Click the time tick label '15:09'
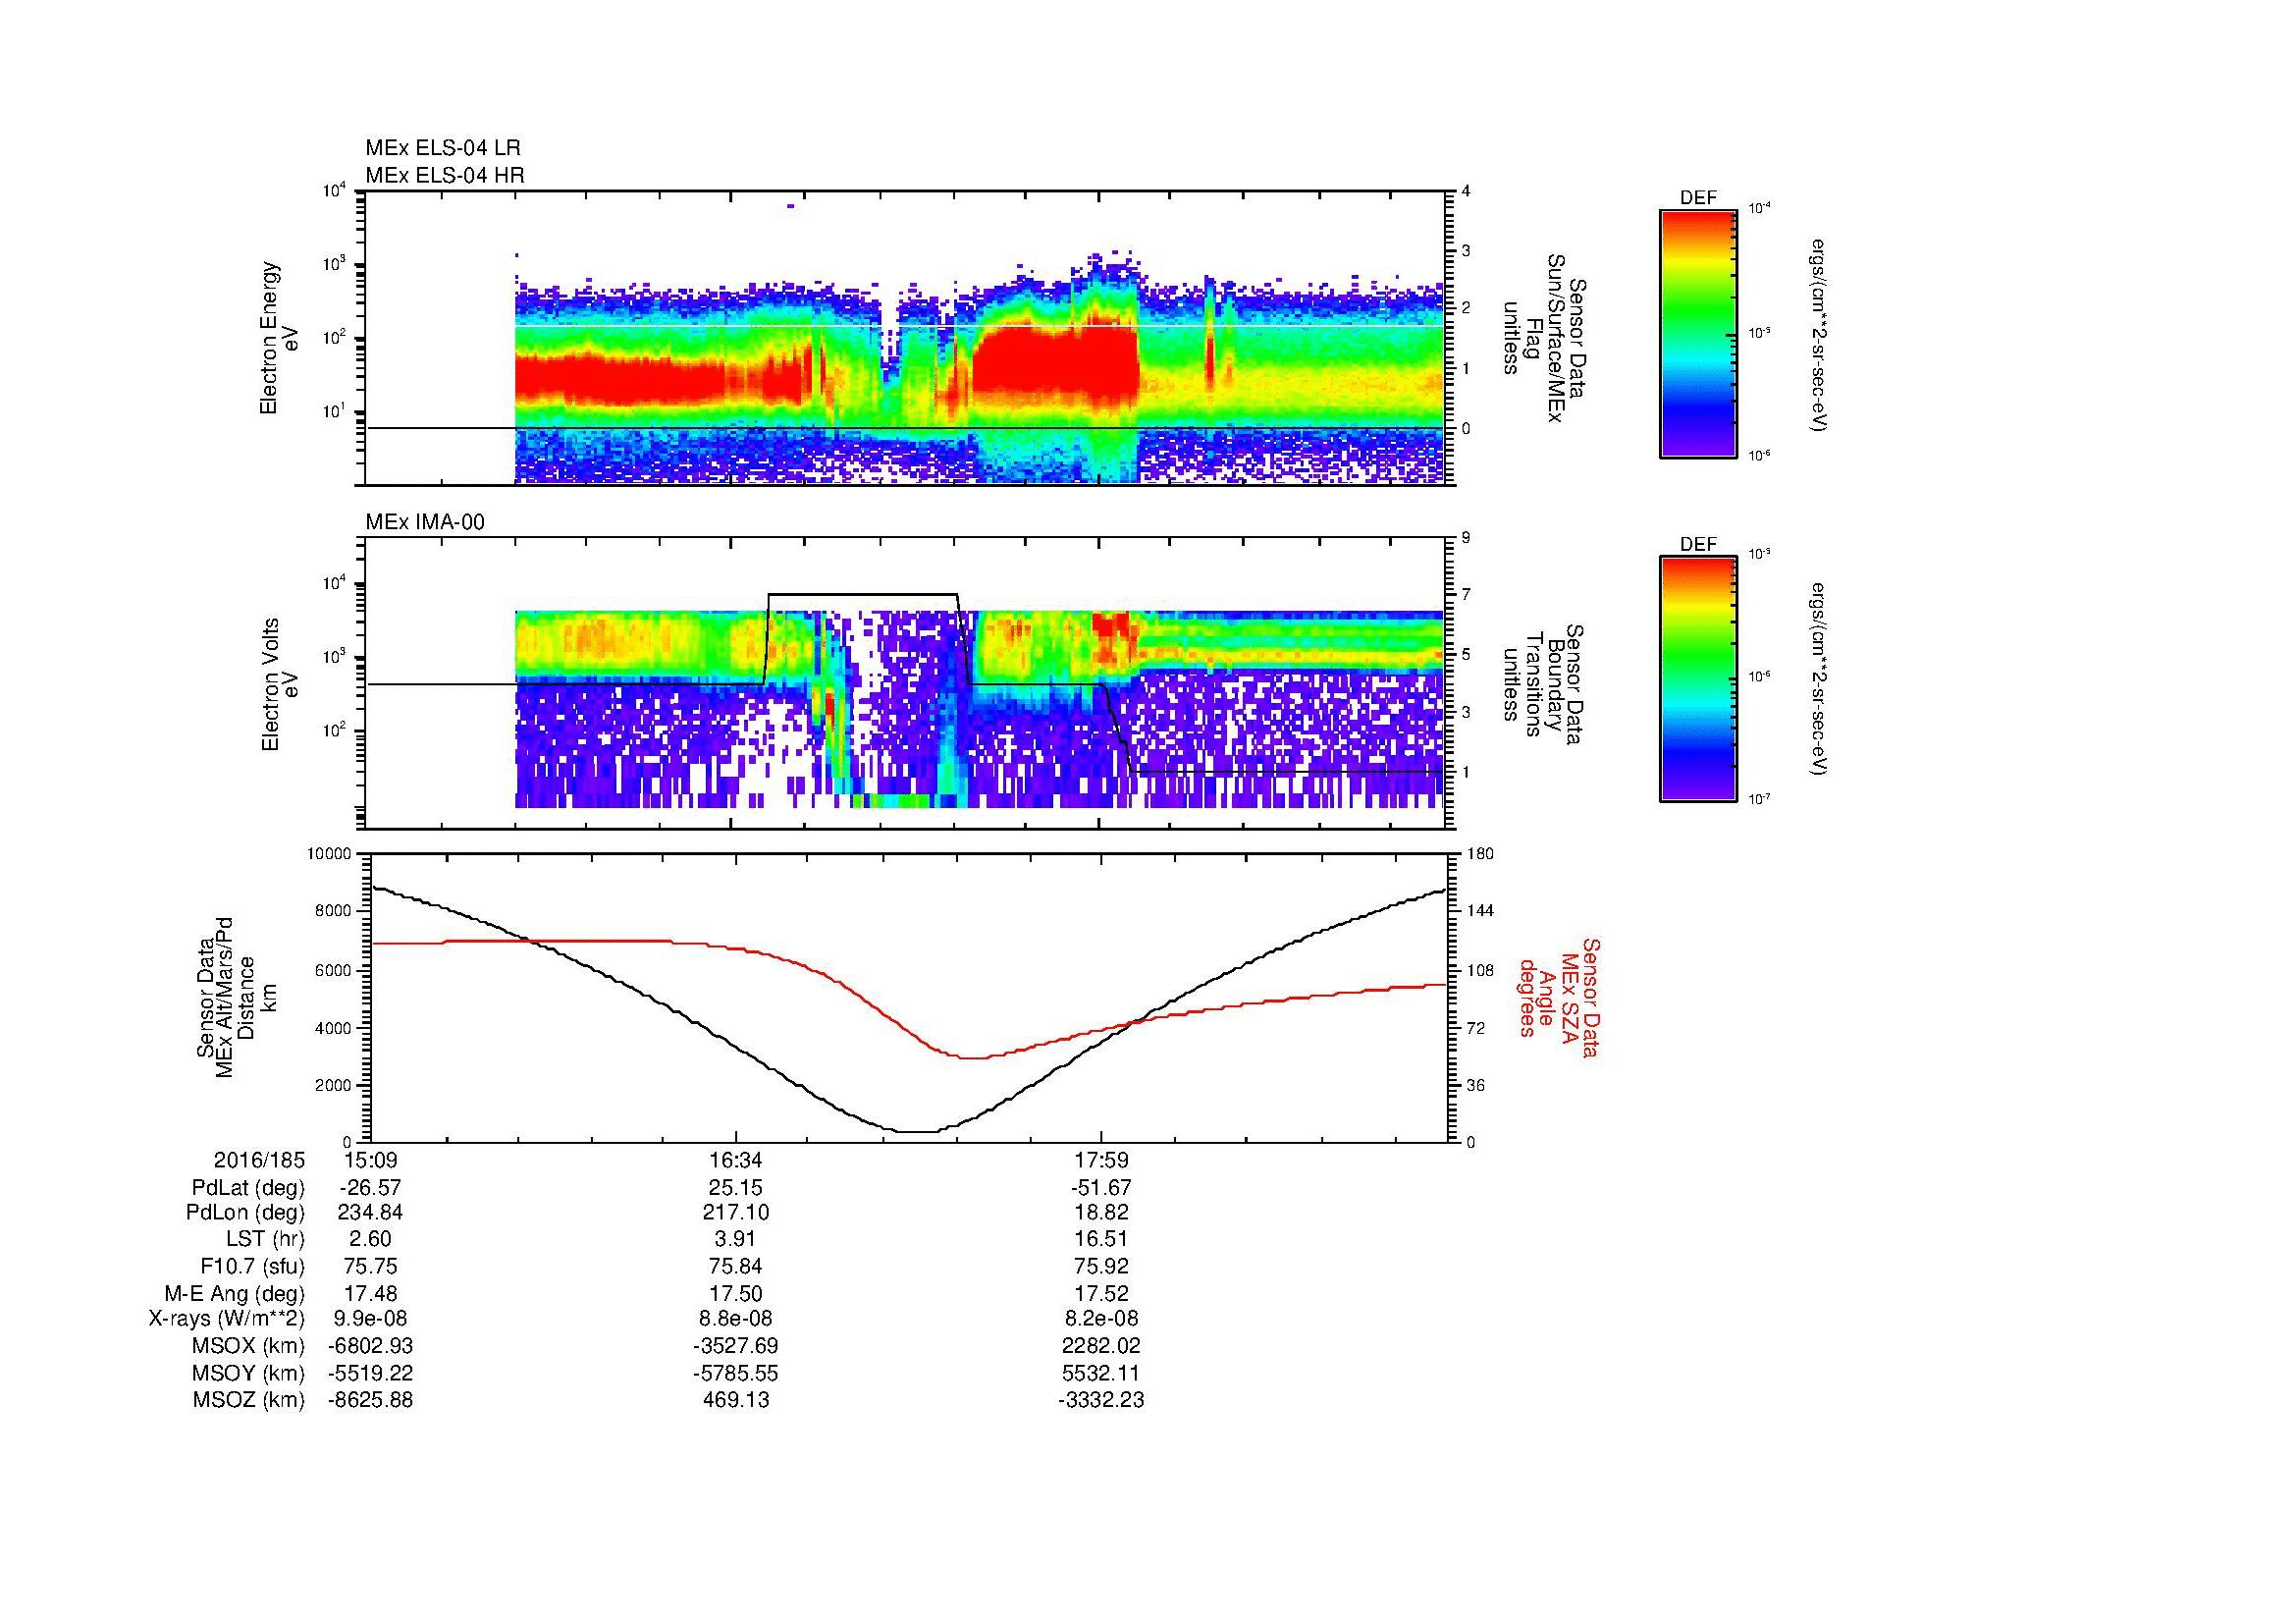2296x1623 pixels. tap(371, 1160)
